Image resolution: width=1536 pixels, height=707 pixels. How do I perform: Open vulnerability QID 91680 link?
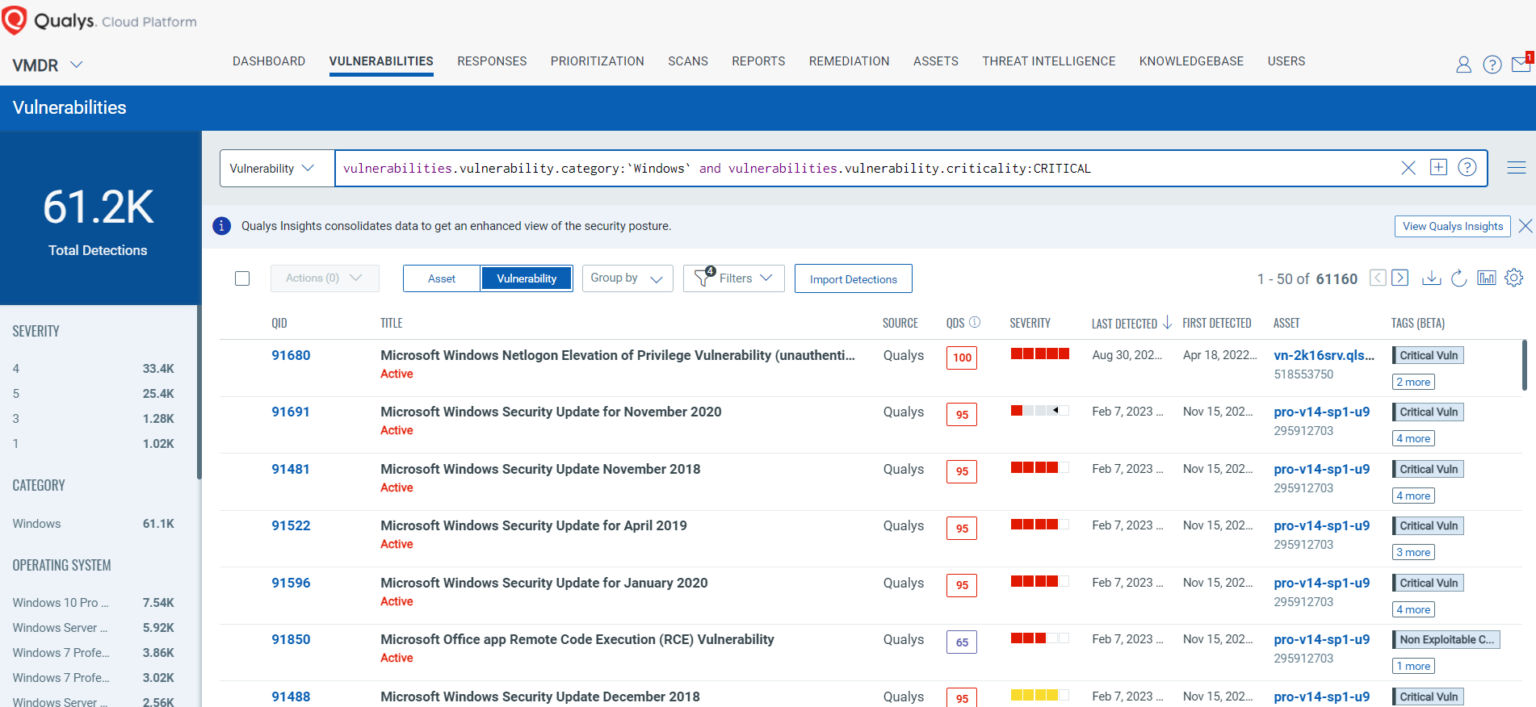[291, 354]
